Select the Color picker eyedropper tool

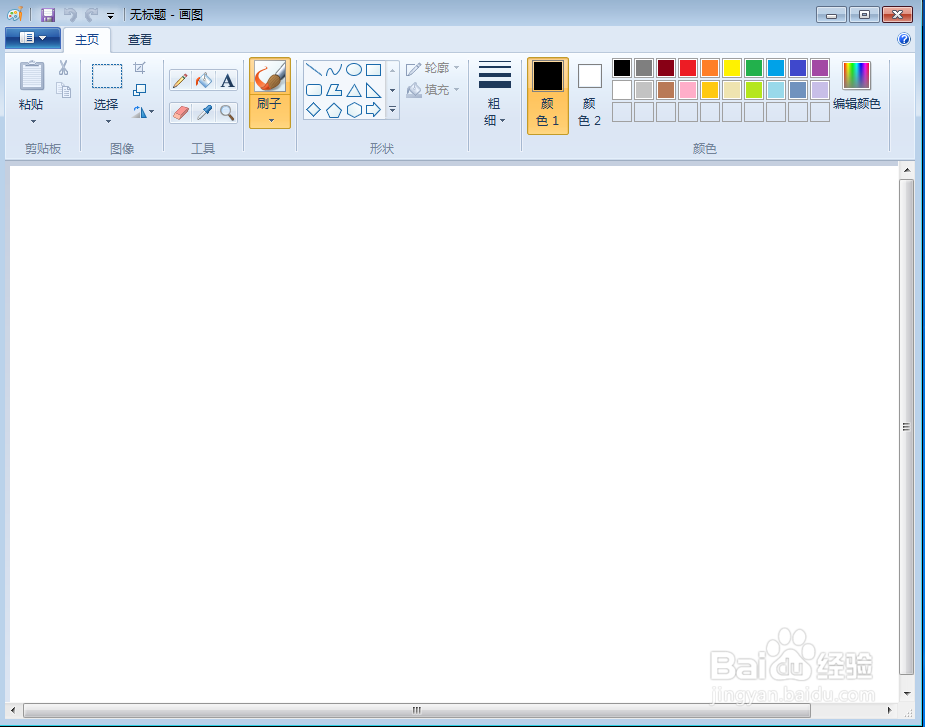click(x=204, y=113)
